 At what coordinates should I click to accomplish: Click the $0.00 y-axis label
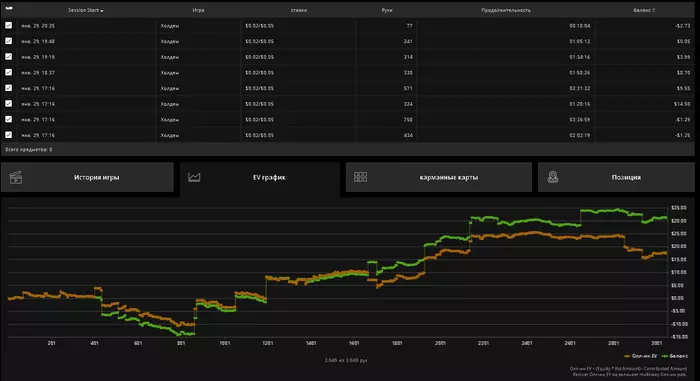[678, 298]
